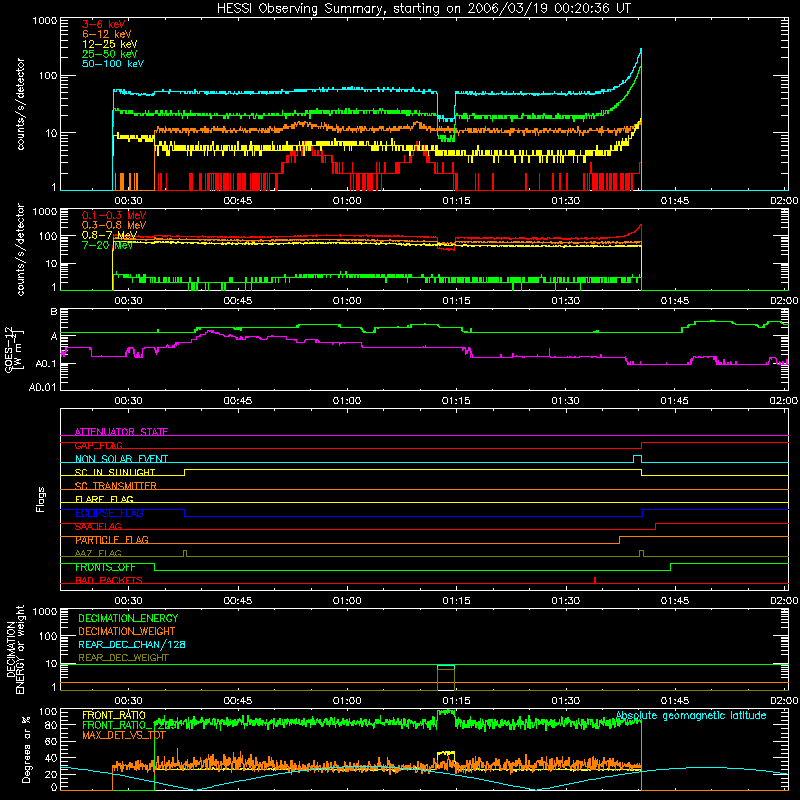Click the ATTENUATOR_STATE flag label
The width and height of the screenshot is (800, 800).
(x=121, y=432)
